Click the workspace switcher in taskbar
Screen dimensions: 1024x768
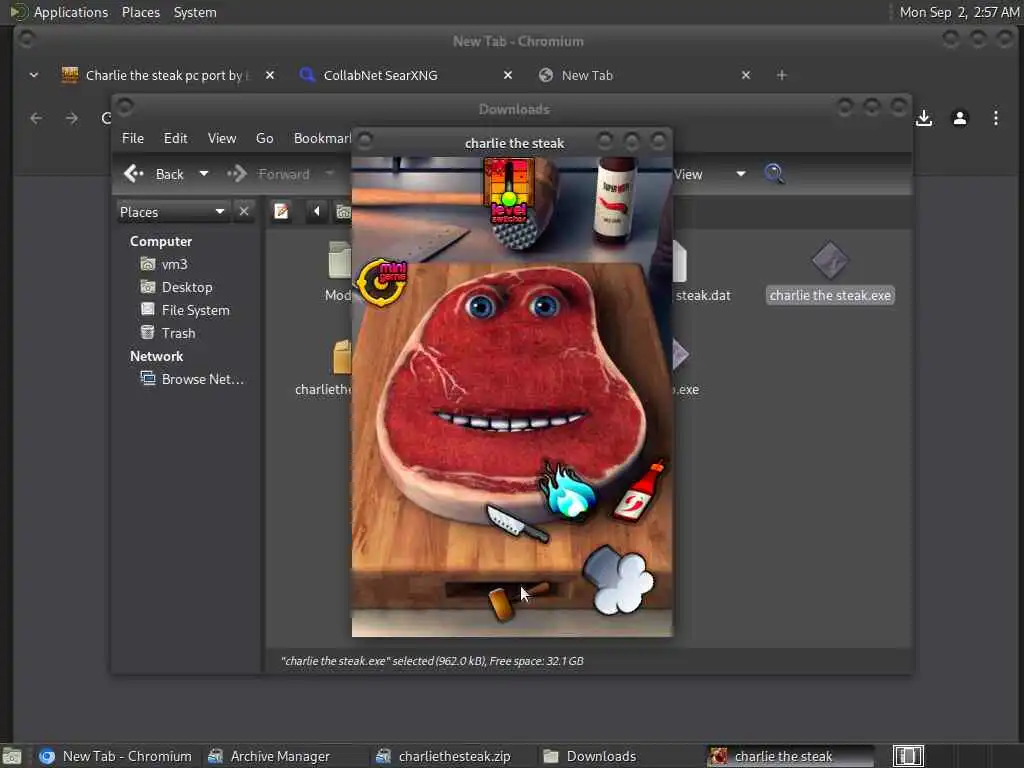tap(908, 756)
